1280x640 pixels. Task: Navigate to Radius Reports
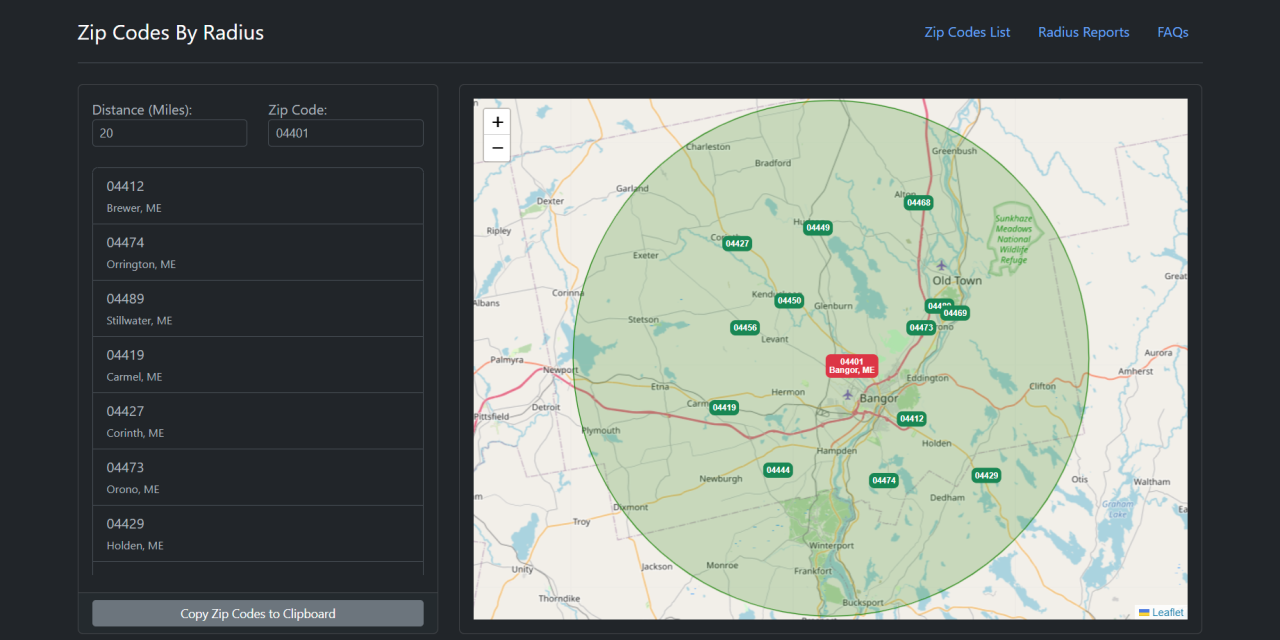tap(1083, 31)
